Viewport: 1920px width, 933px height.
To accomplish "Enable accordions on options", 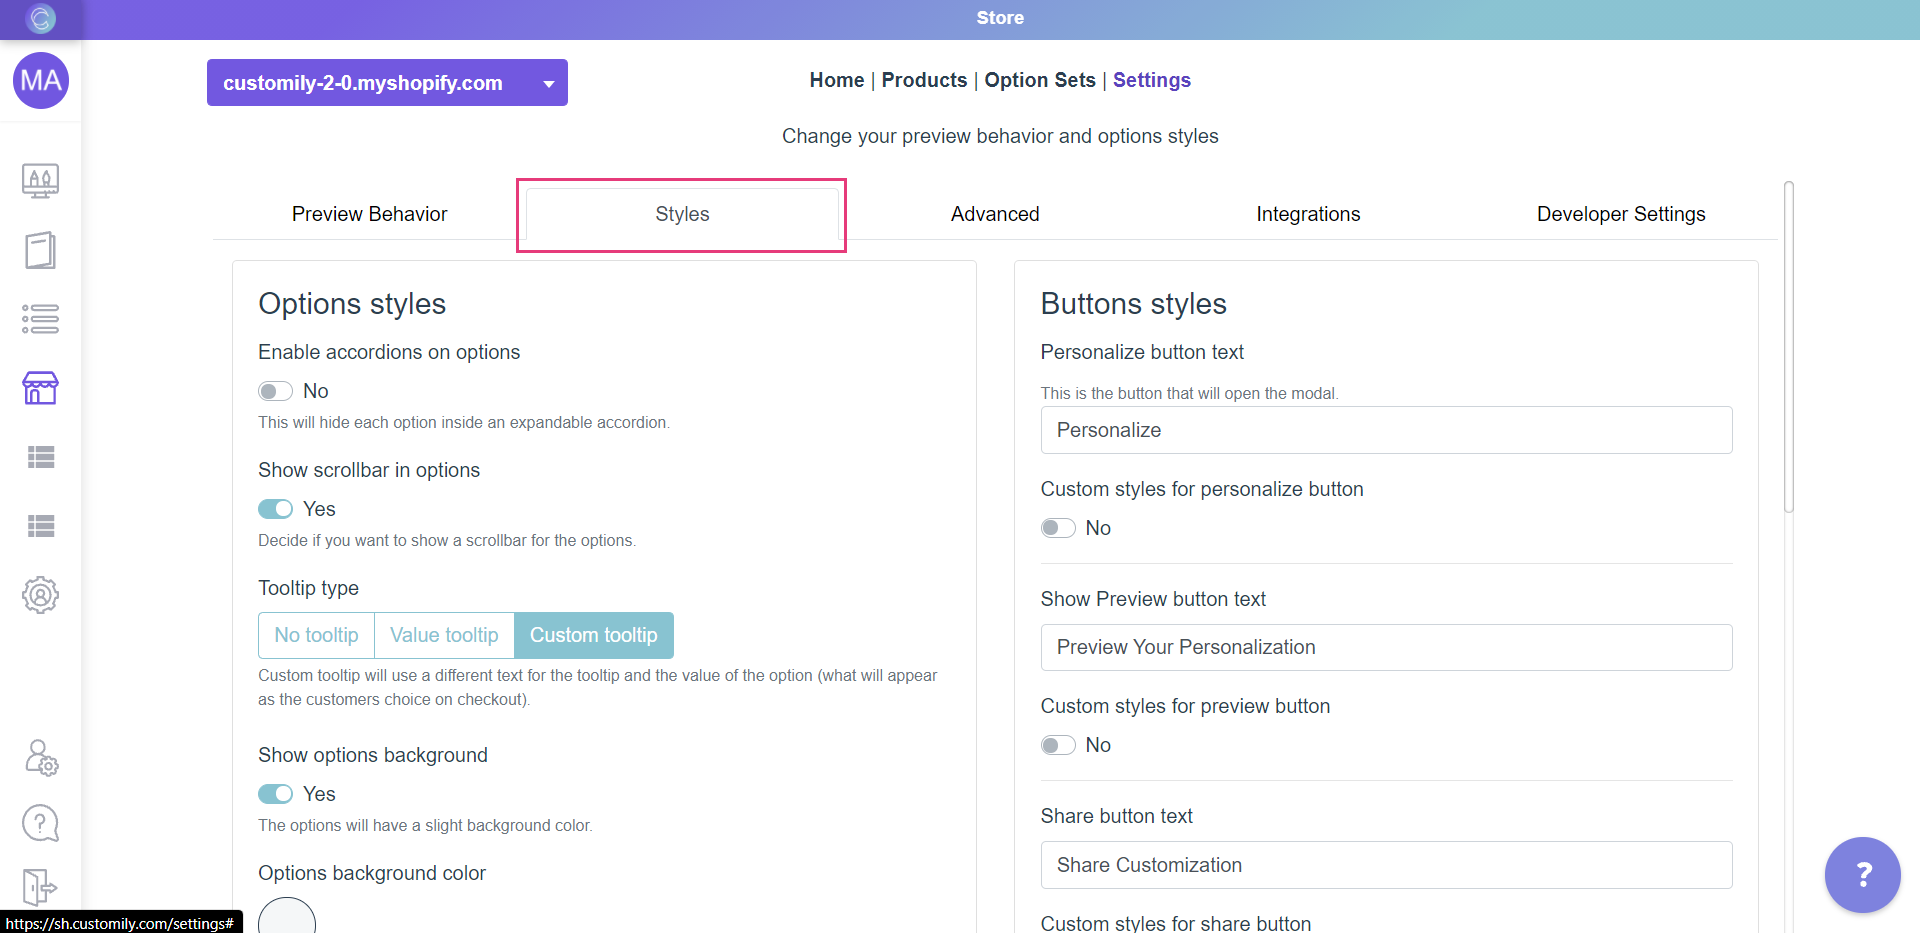I will [275, 391].
